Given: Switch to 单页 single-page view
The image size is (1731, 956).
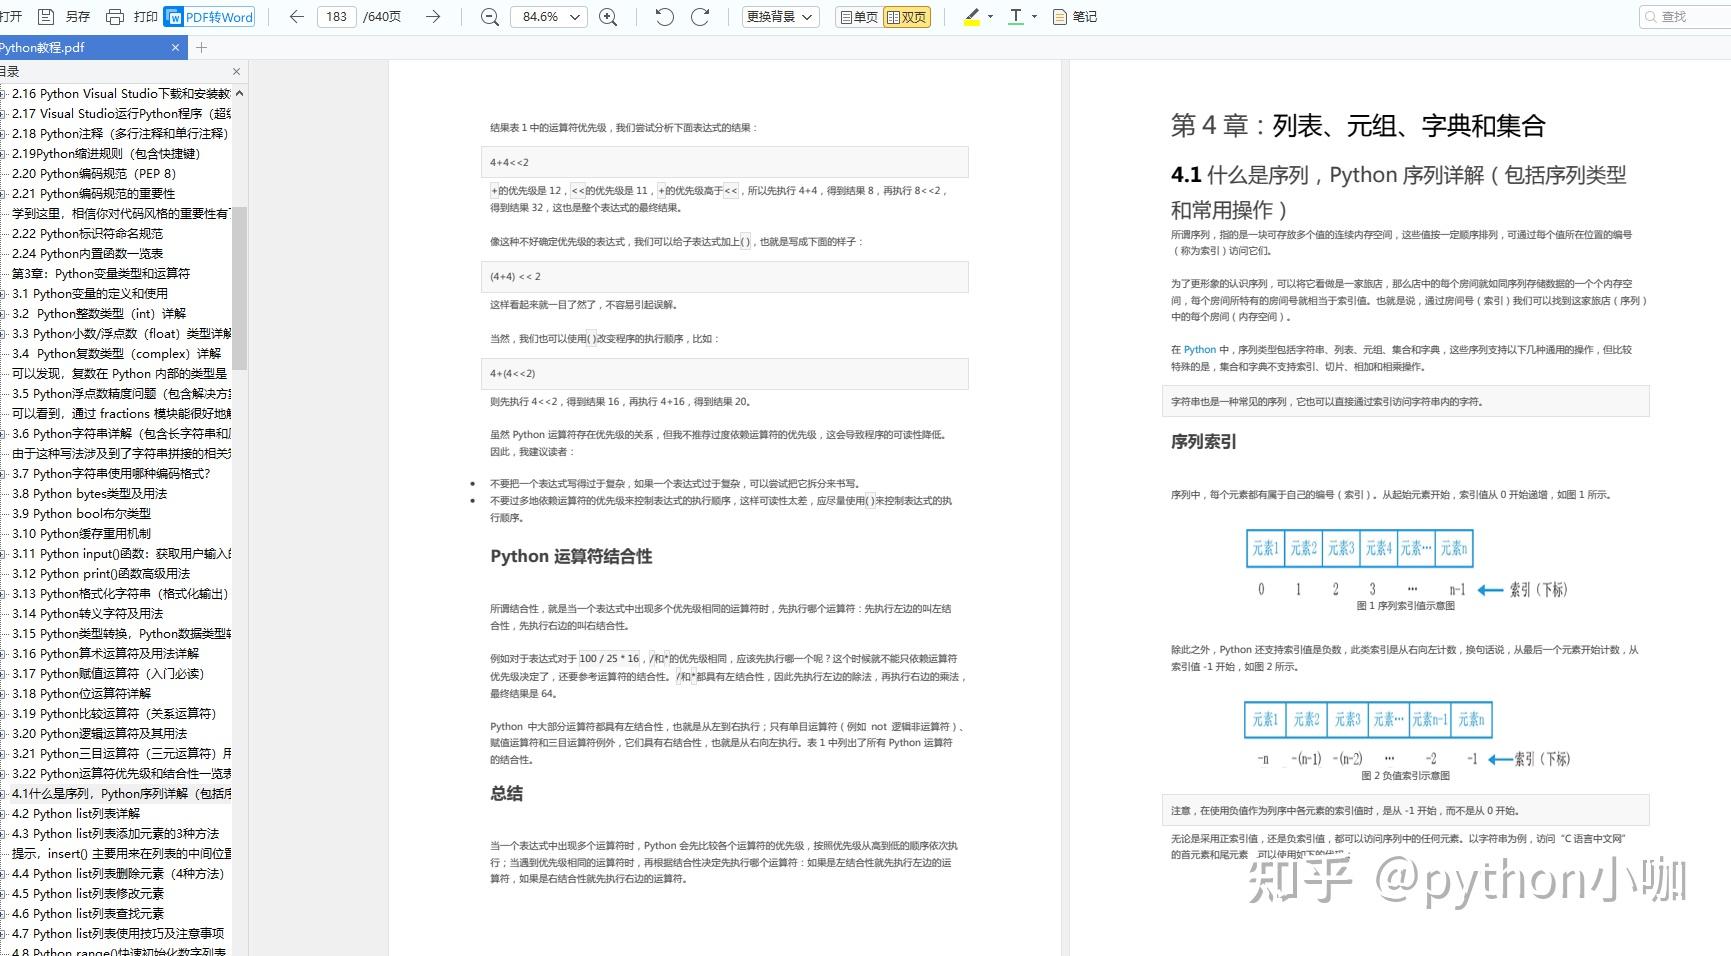Looking at the screenshot, I should pos(860,17).
